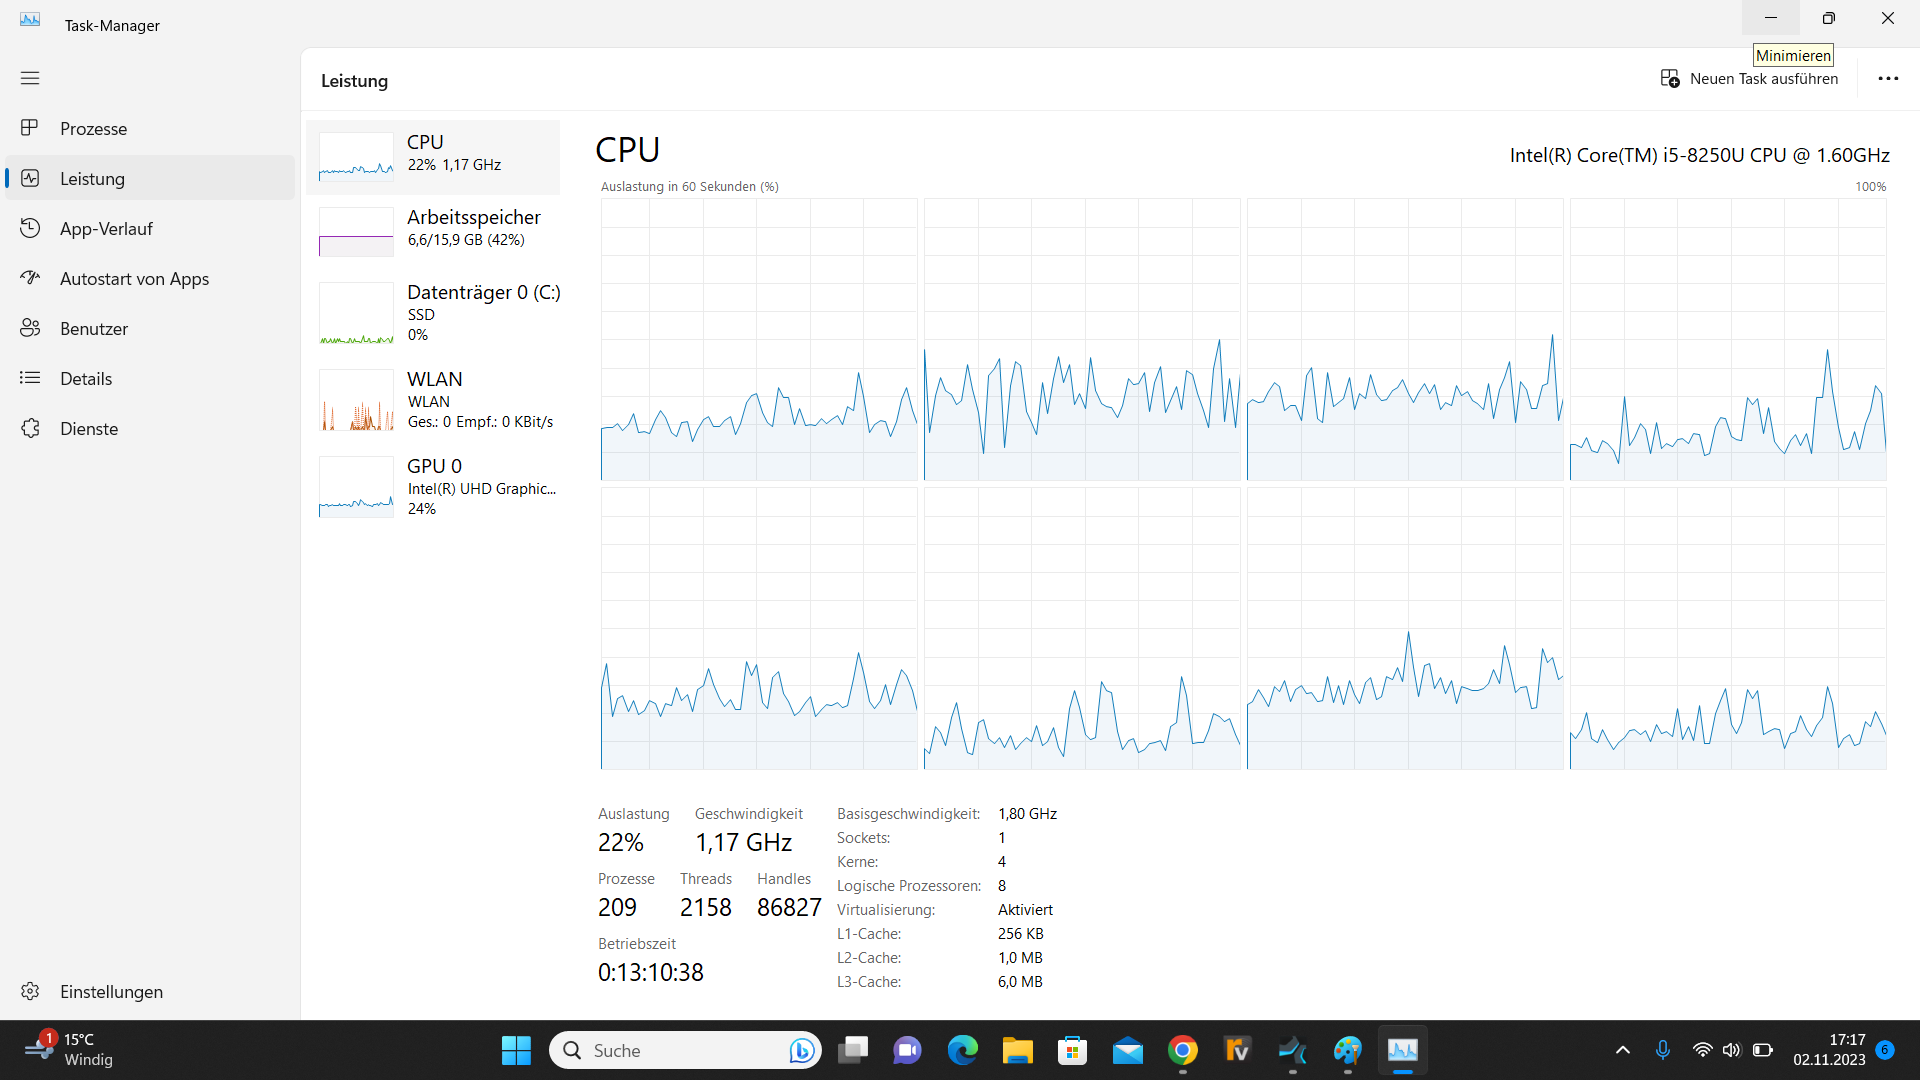
Task: Click the Auslastung value 22%
Action: coord(621,843)
